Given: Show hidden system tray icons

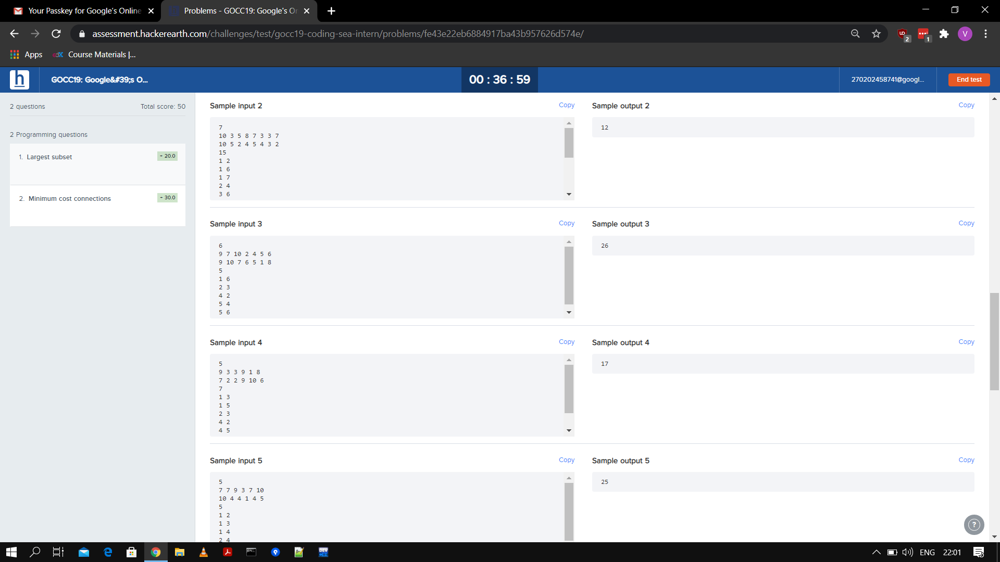Looking at the screenshot, I should click(x=876, y=552).
